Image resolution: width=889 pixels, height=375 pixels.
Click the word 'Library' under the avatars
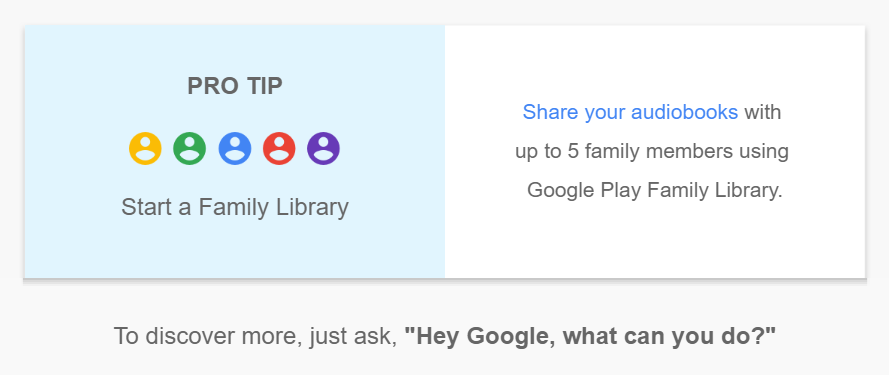click(x=312, y=207)
